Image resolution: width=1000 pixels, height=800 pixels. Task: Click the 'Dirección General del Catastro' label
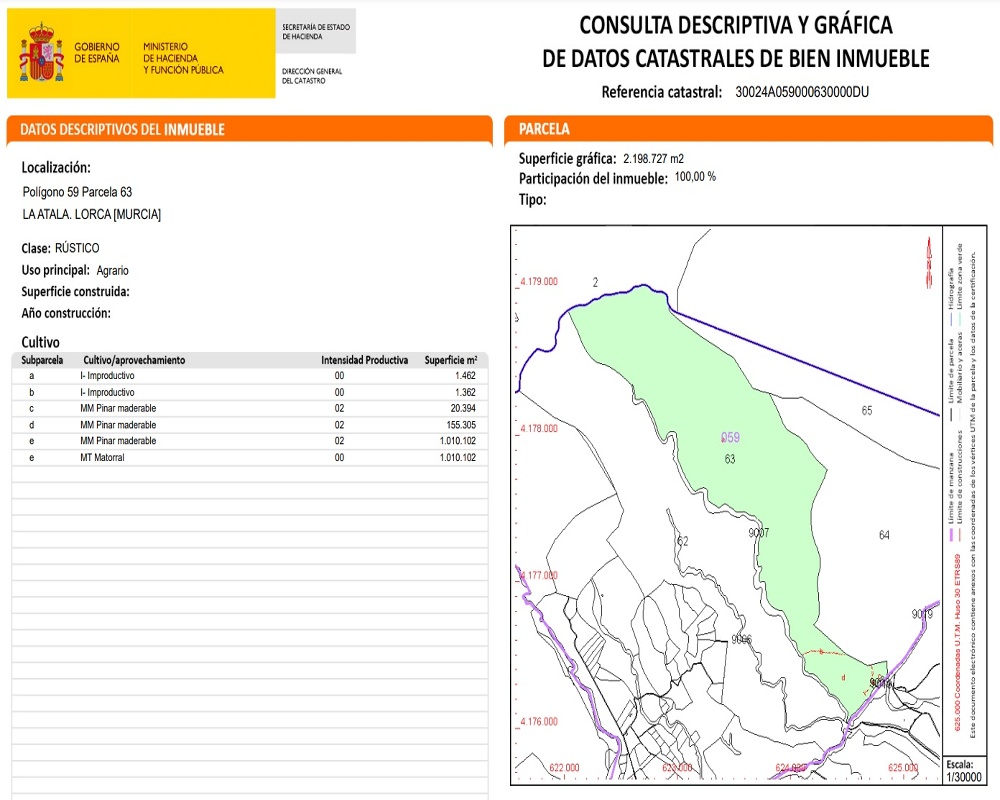point(312,76)
